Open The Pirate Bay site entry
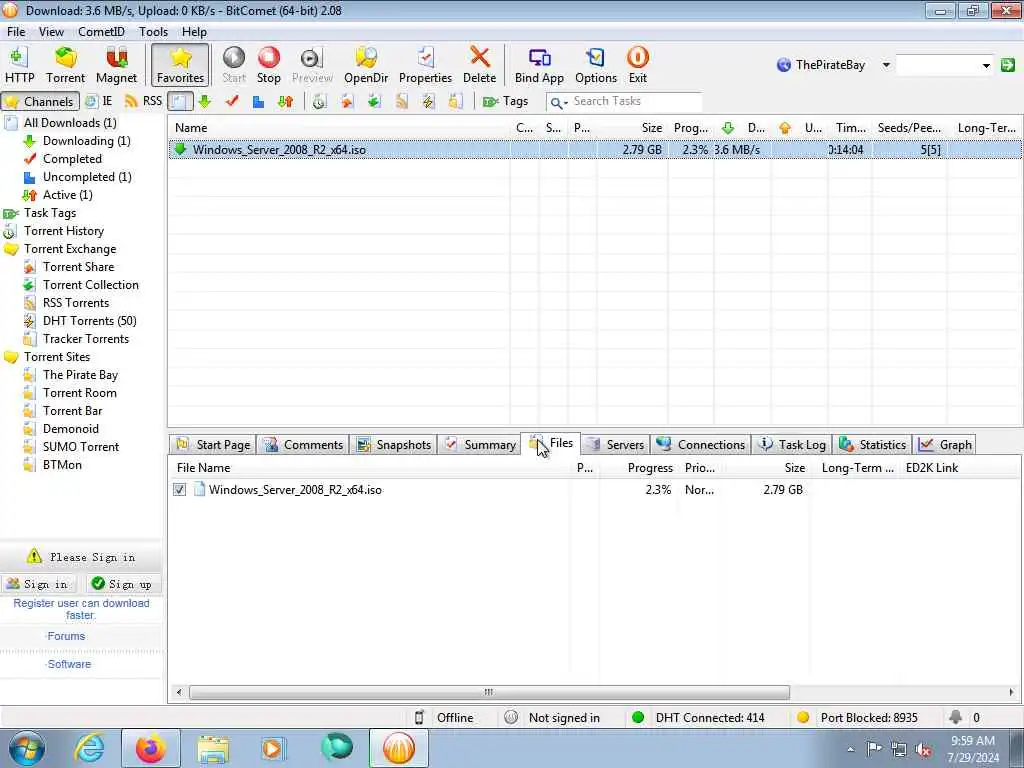This screenshot has width=1024, height=768. pyautogui.click(x=80, y=375)
